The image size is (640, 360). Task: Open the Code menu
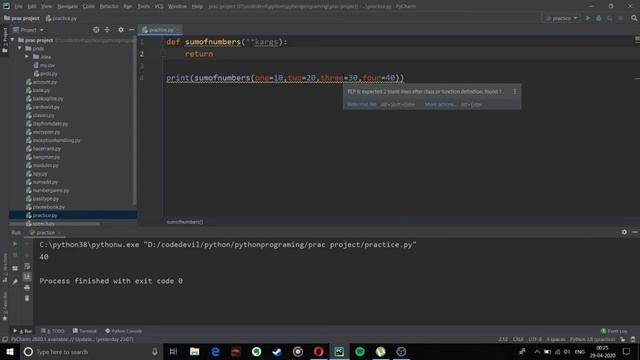click(x=89, y=6)
